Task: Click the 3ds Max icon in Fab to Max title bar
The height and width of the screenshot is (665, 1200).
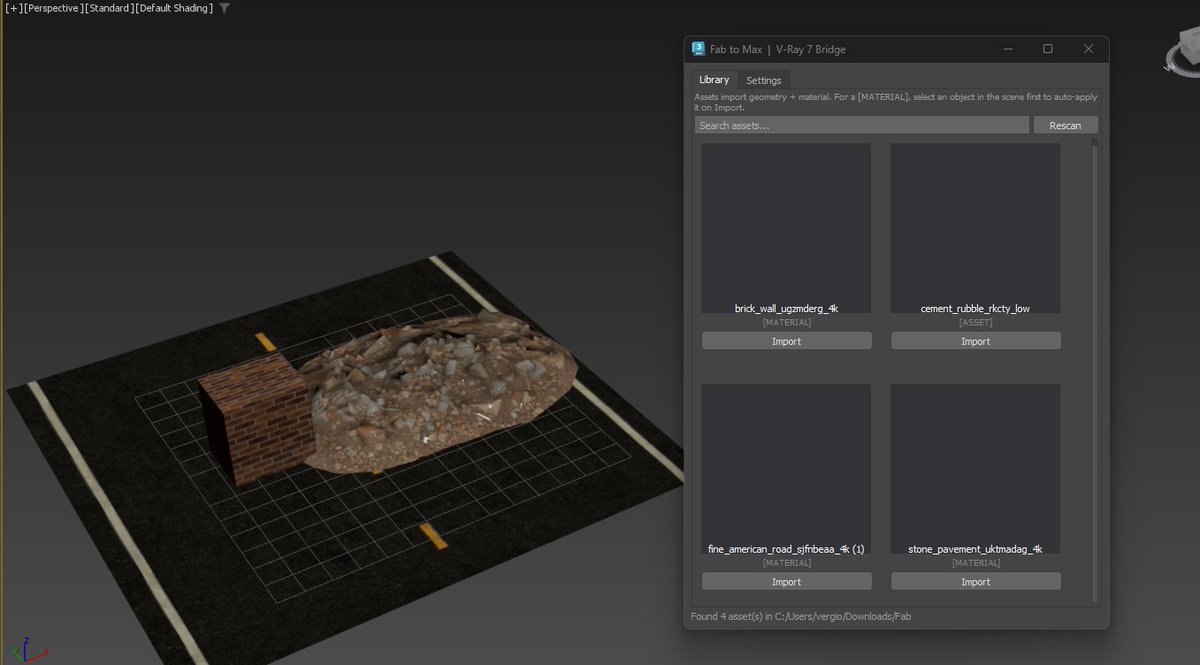Action: 698,49
